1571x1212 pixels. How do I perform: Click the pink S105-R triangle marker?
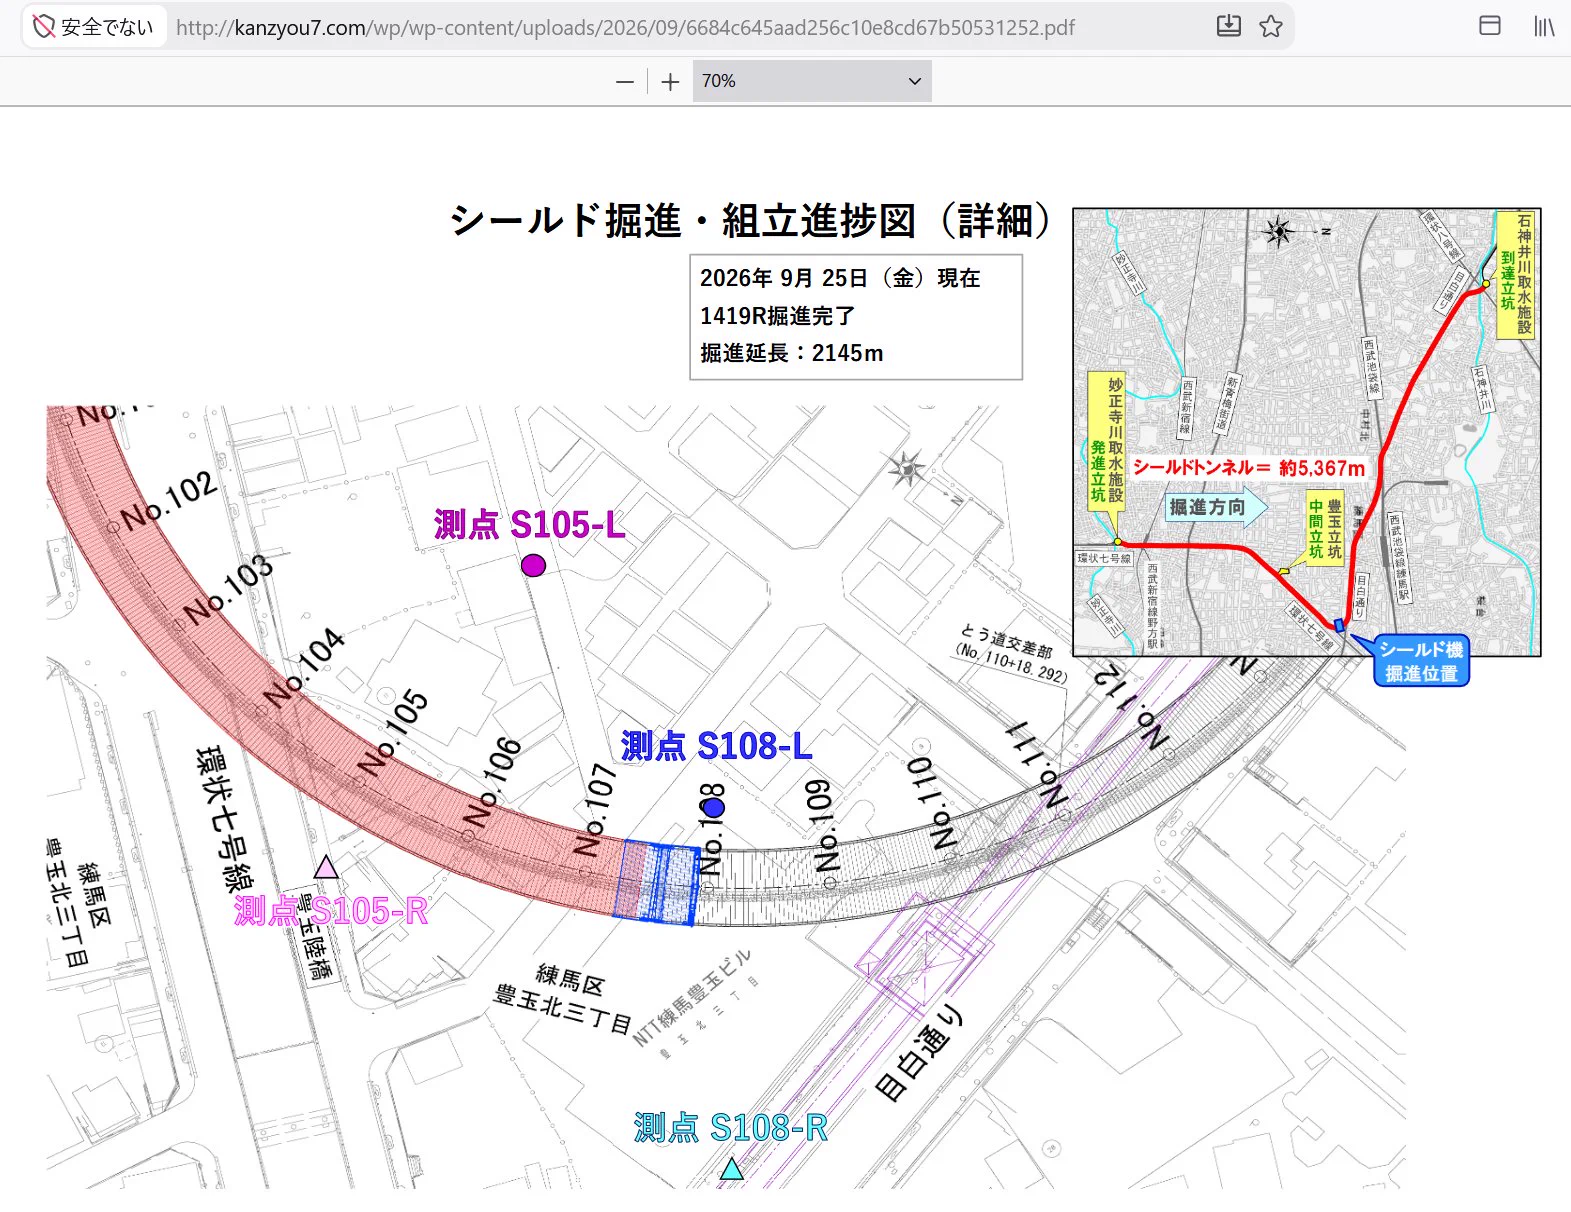(x=326, y=866)
